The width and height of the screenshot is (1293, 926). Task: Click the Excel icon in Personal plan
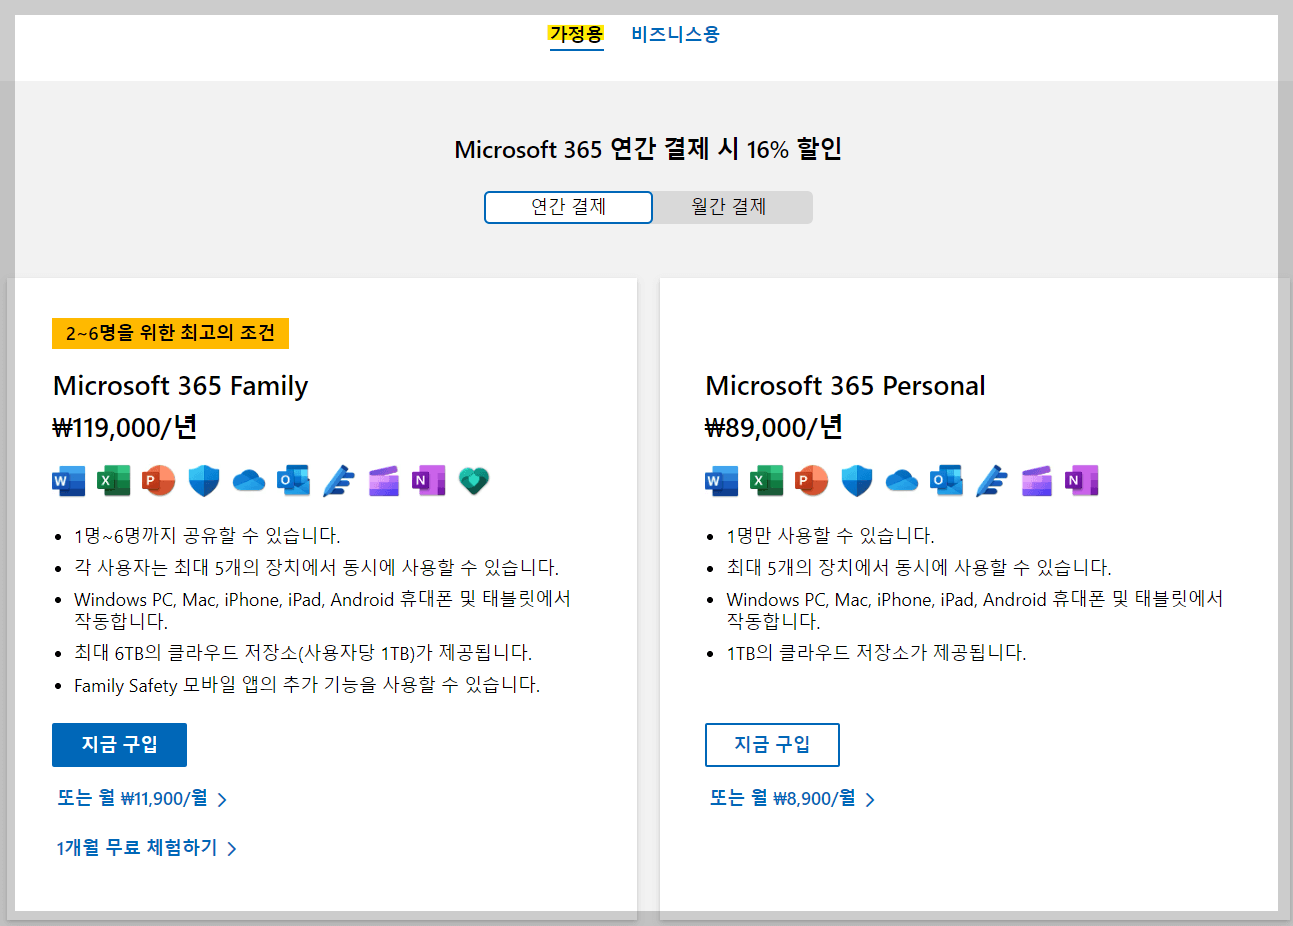pos(766,481)
